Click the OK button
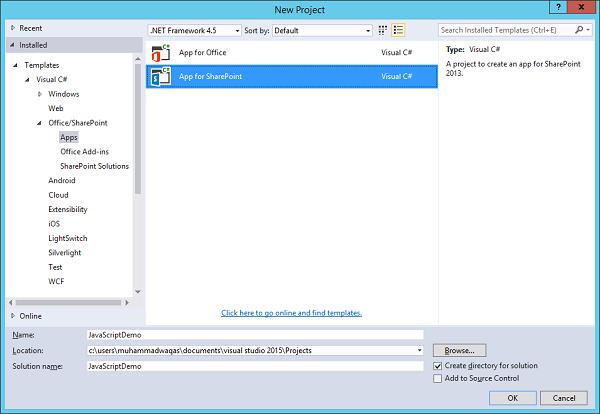 [x=513, y=398]
